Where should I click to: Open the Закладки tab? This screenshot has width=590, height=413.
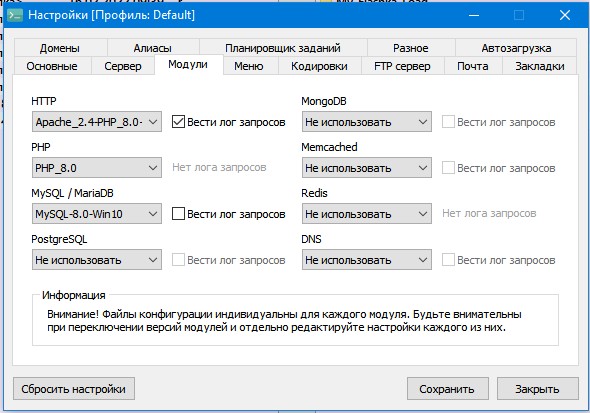(x=540, y=66)
